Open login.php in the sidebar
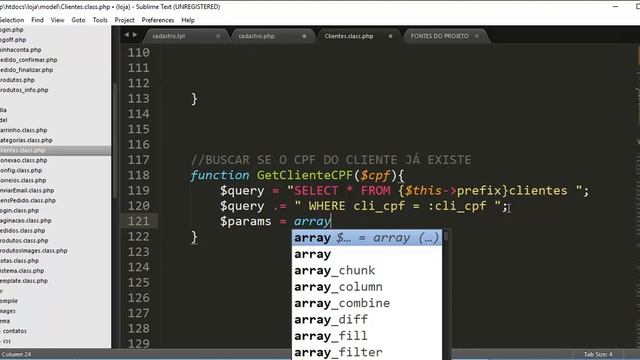 point(12,30)
